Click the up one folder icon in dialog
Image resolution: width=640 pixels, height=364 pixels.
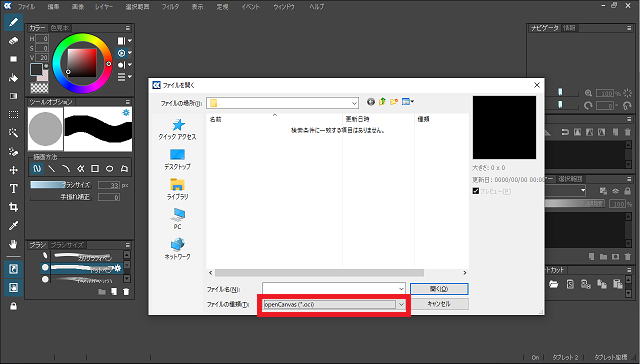click(382, 102)
